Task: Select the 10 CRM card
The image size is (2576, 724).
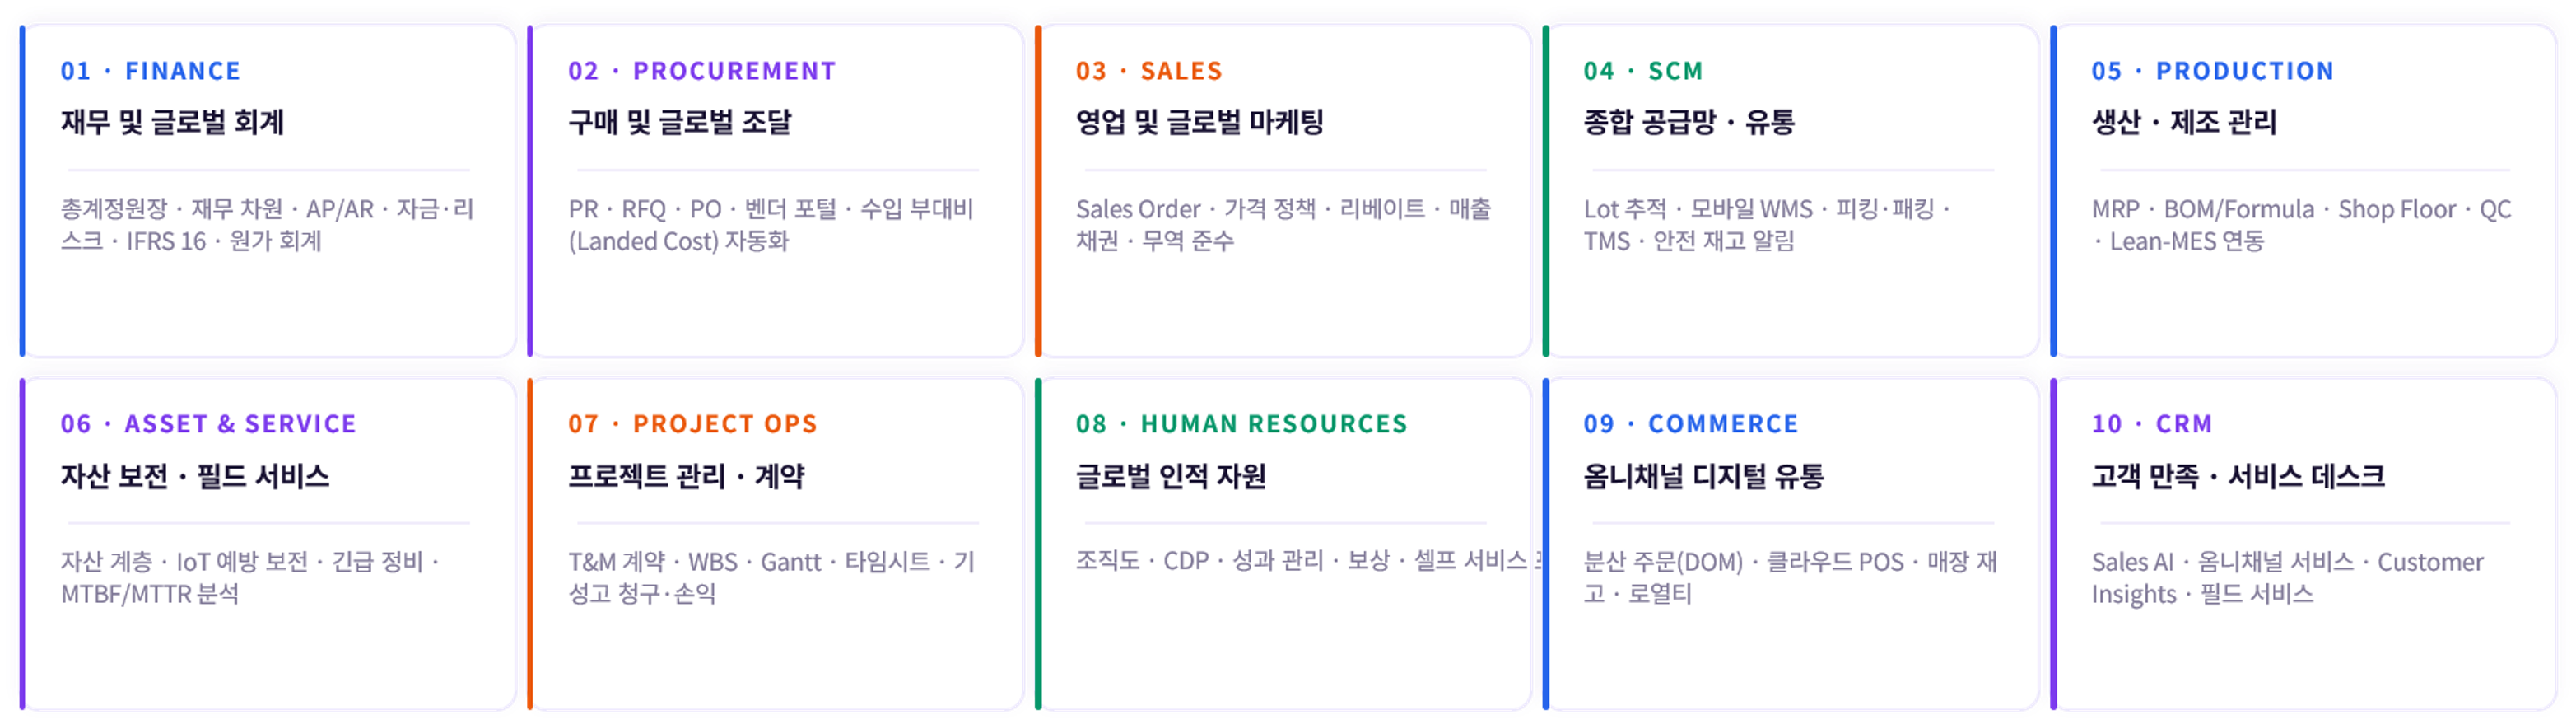Action: tap(2303, 544)
